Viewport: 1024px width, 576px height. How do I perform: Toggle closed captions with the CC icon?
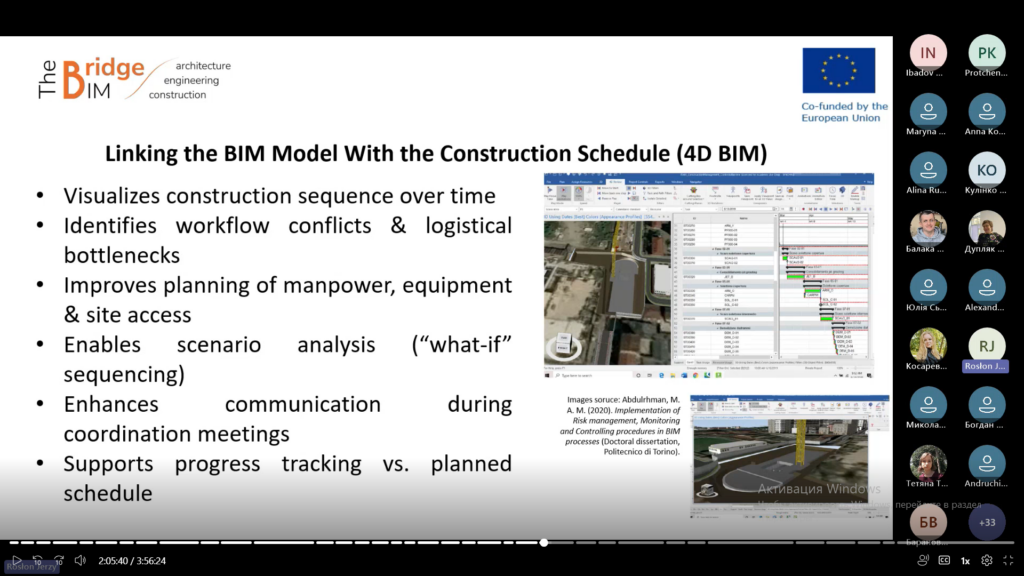[944, 561]
